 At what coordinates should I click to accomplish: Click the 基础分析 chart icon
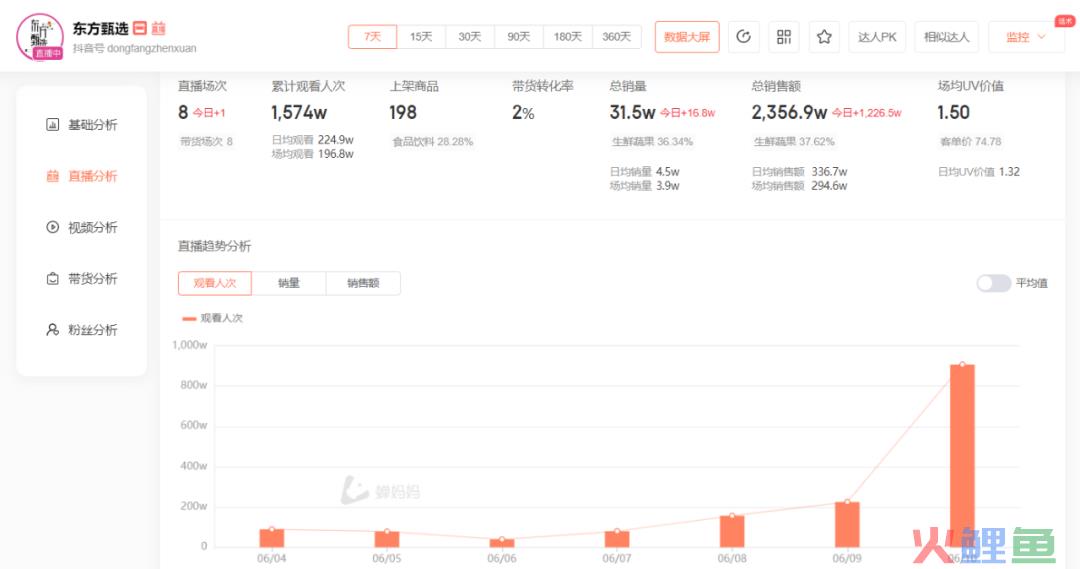tap(52, 125)
